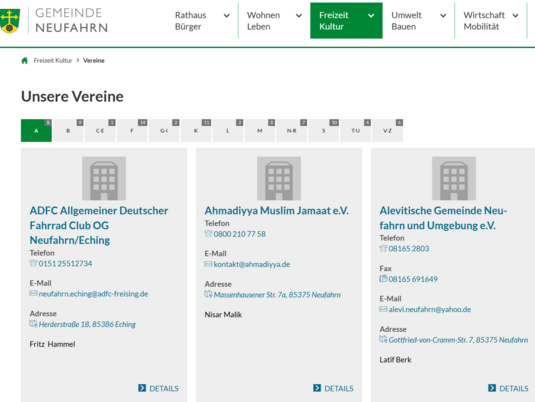Click Freizeit Kultur breadcrumb link

coord(53,60)
